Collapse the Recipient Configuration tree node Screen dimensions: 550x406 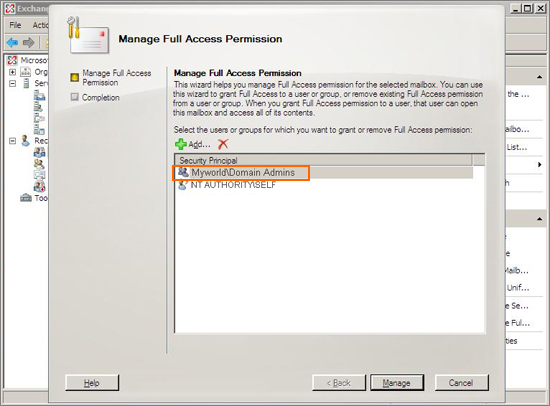tap(12, 141)
